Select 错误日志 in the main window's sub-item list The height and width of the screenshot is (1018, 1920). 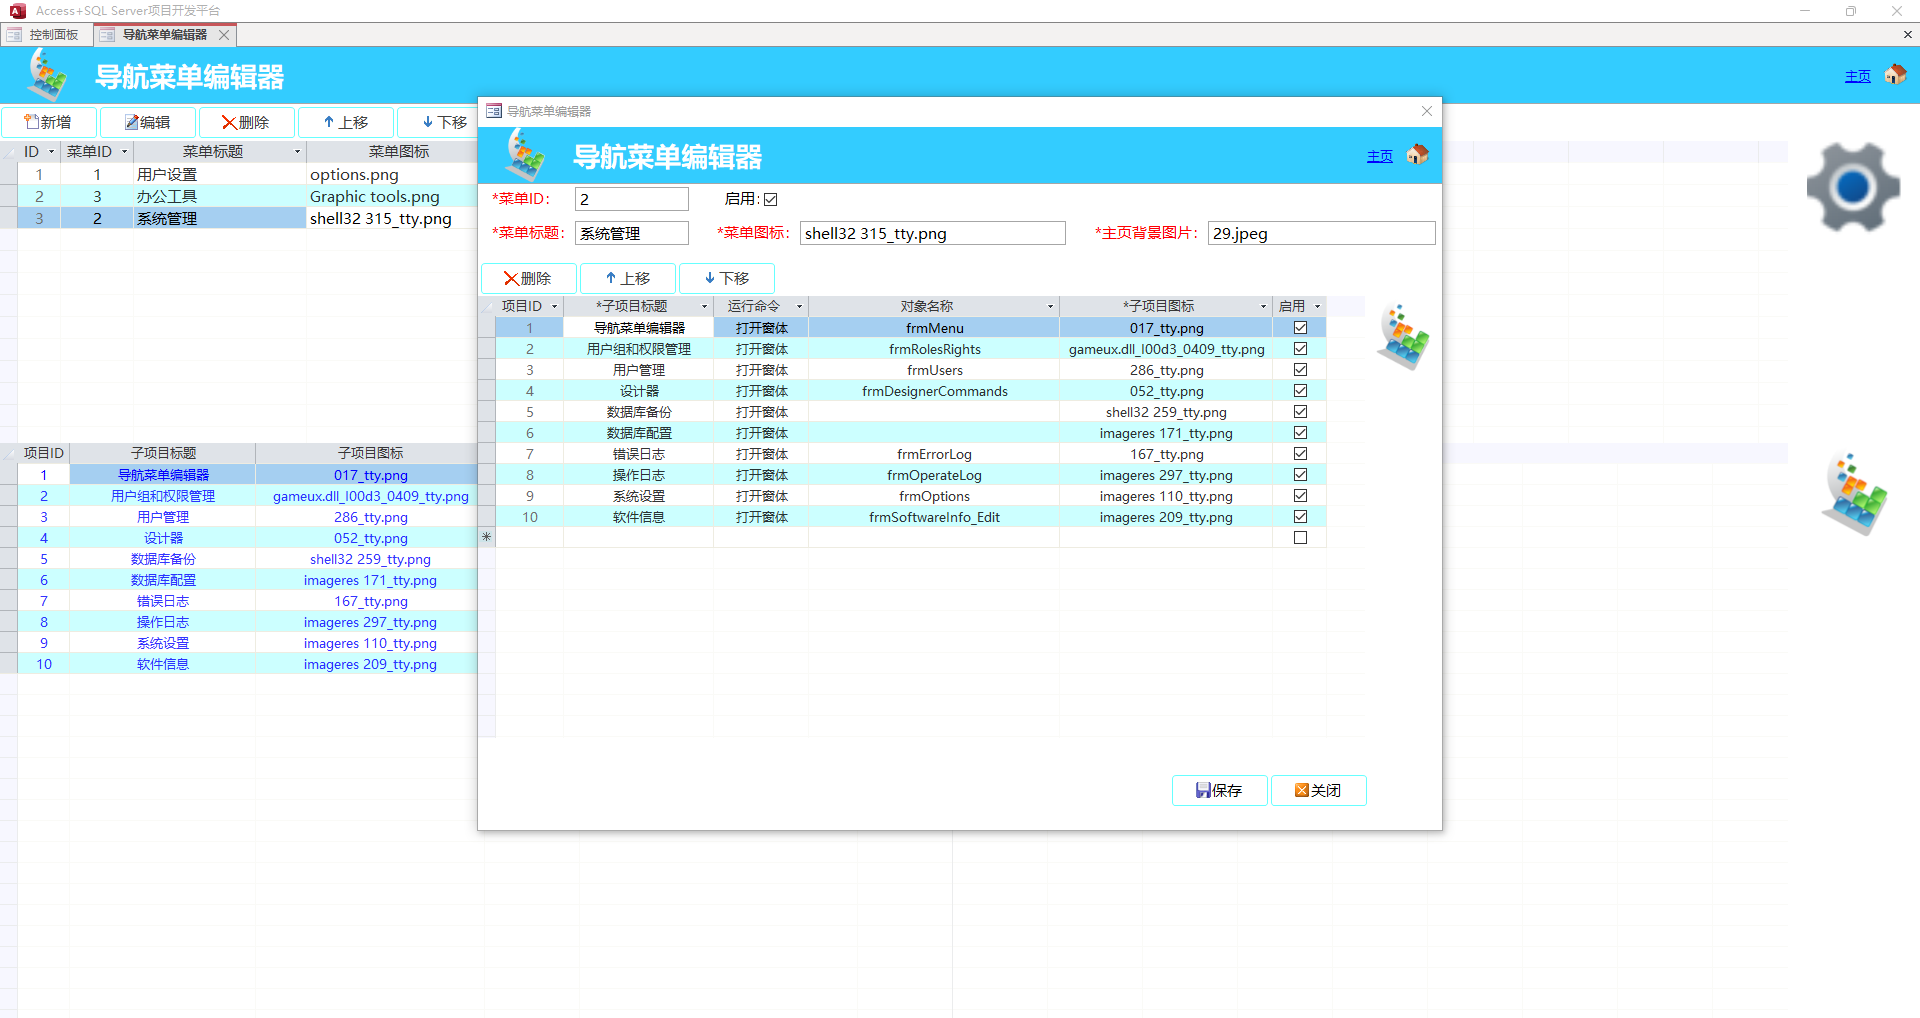tap(163, 601)
